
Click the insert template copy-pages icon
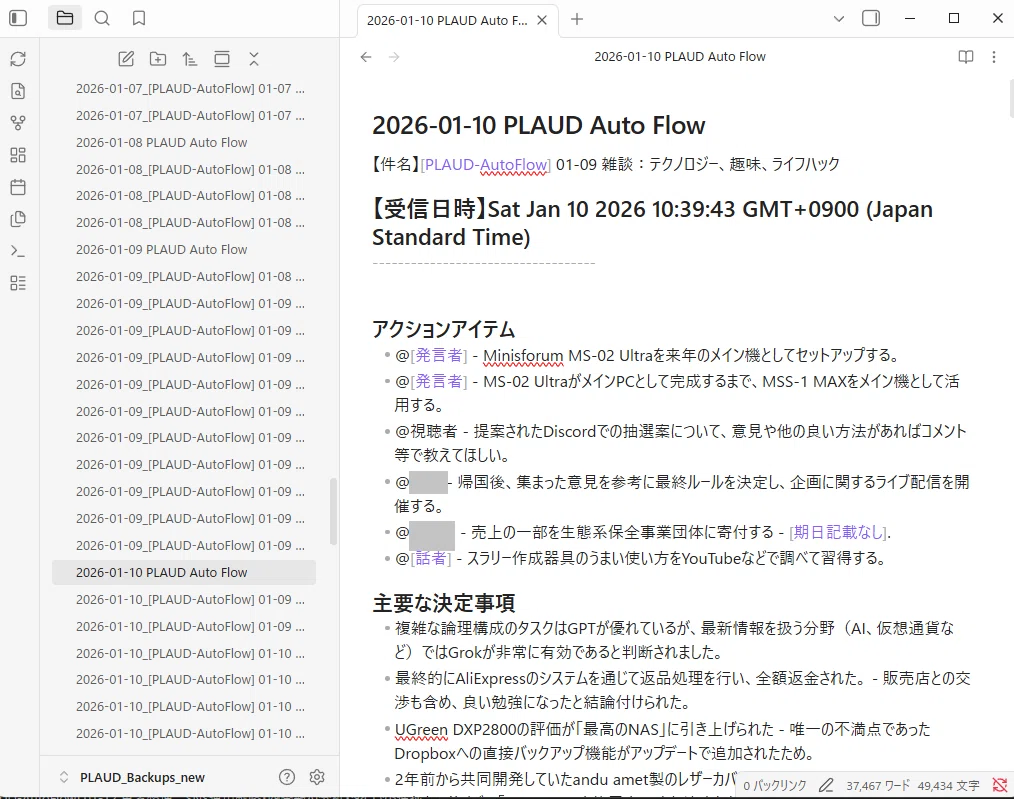click(18, 219)
